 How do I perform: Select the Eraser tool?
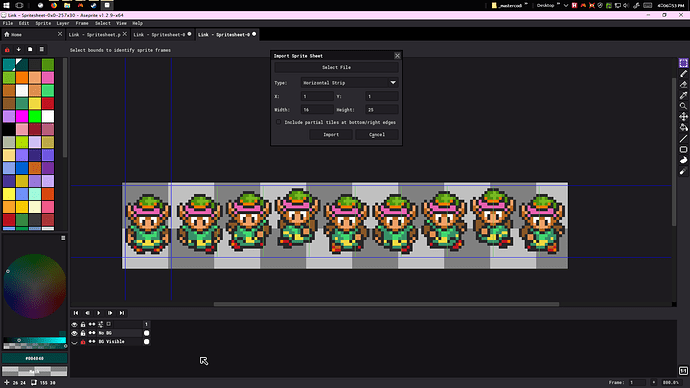click(683, 84)
